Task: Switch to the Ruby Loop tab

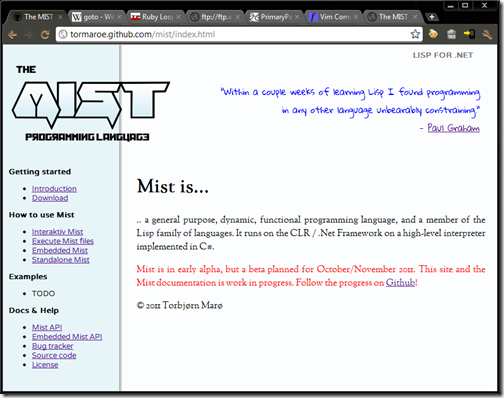Action: [156, 17]
